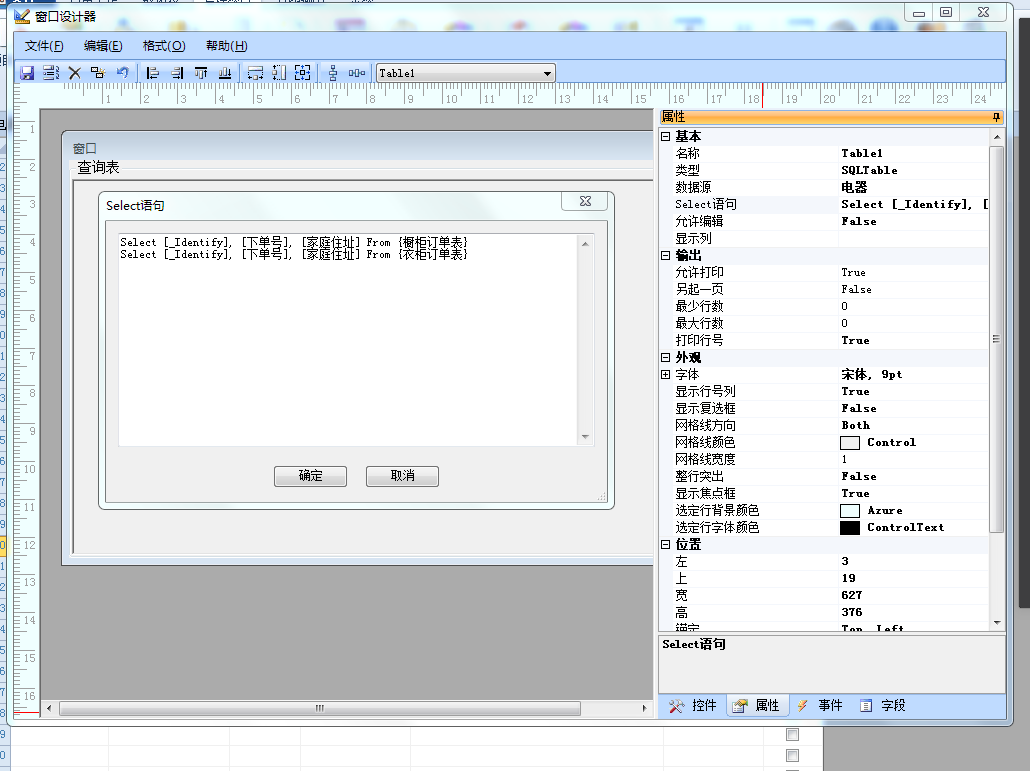The height and width of the screenshot is (771, 1030).
Task: Expand the 字体 property node
Action: [x=666, y=374]
